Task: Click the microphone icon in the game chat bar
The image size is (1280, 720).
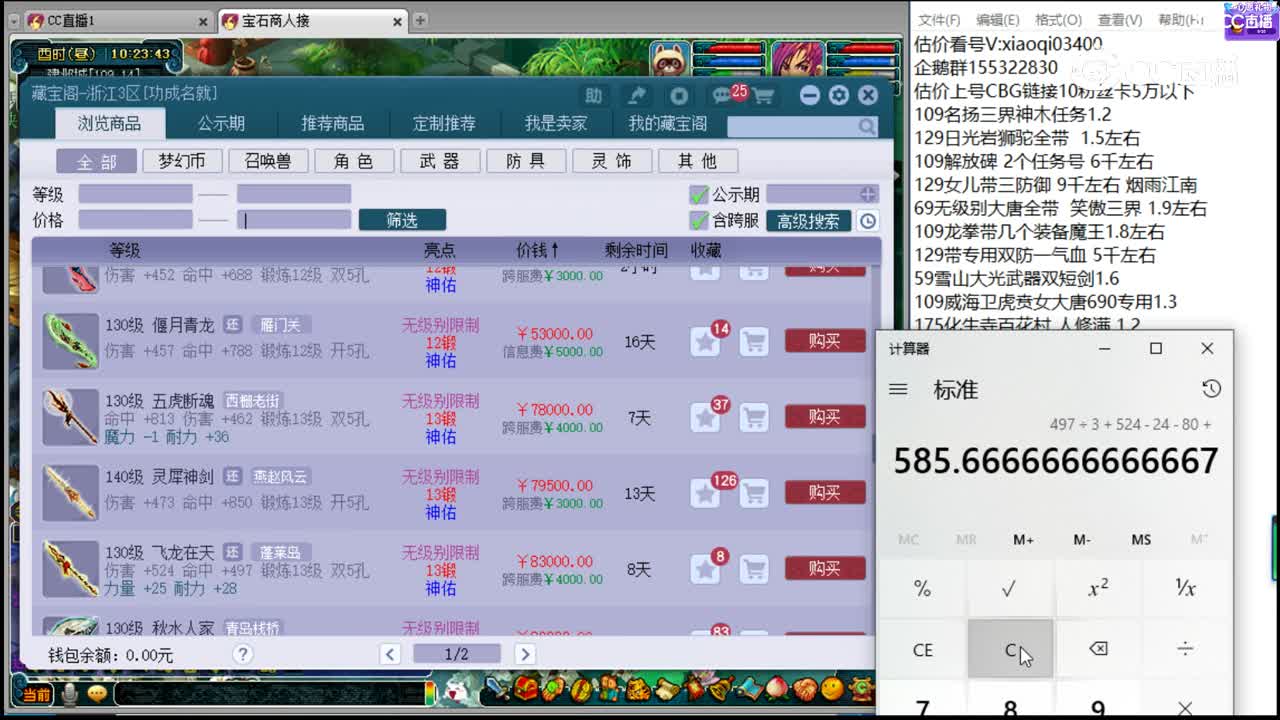Action: click(70, 692)
